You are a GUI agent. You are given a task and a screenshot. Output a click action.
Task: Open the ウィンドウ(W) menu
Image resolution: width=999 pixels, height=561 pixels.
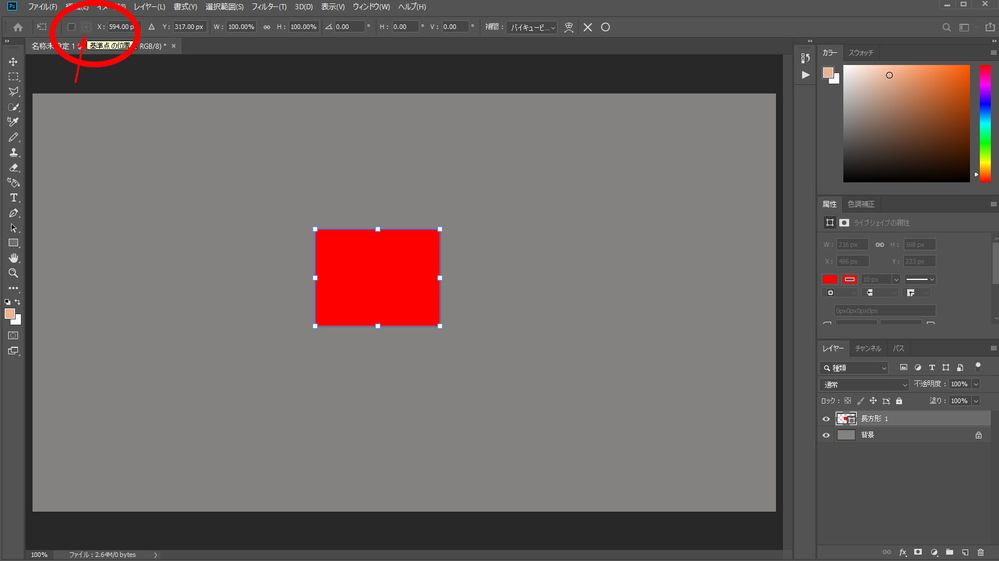tap(371, 6)
